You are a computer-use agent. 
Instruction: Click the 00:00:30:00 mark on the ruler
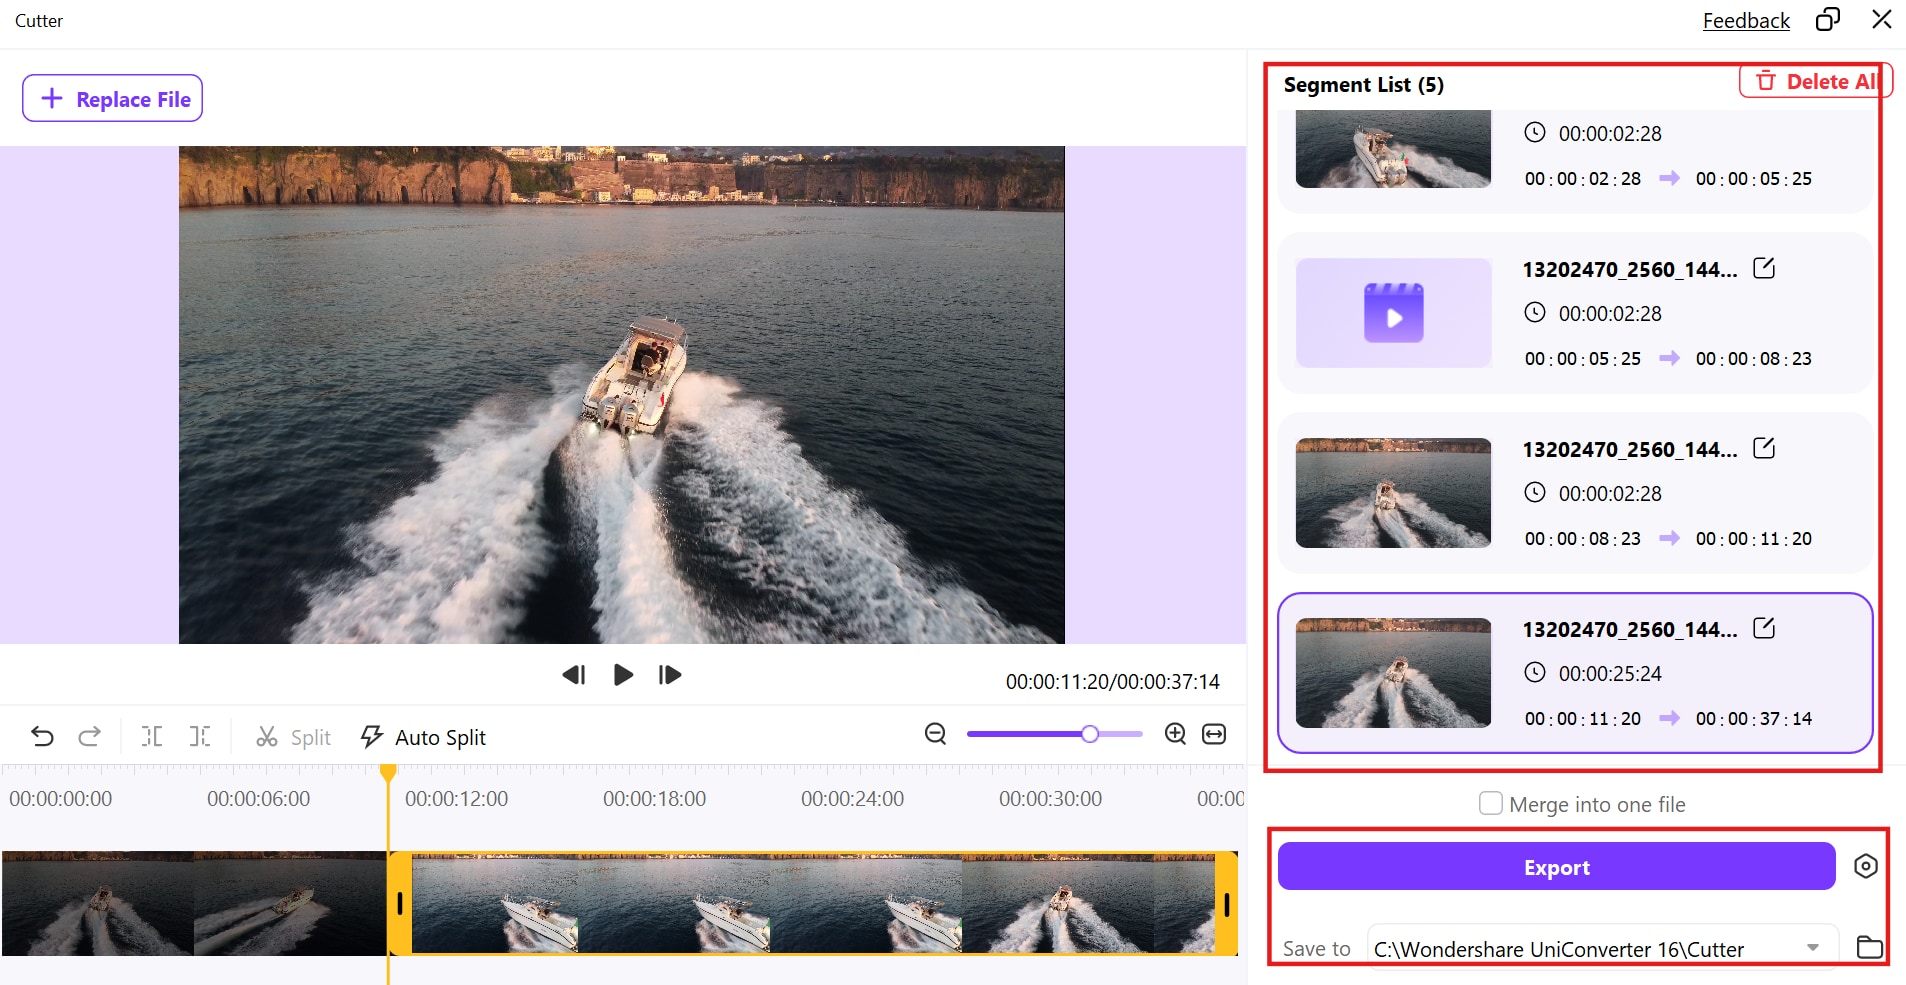point(1050,799)
